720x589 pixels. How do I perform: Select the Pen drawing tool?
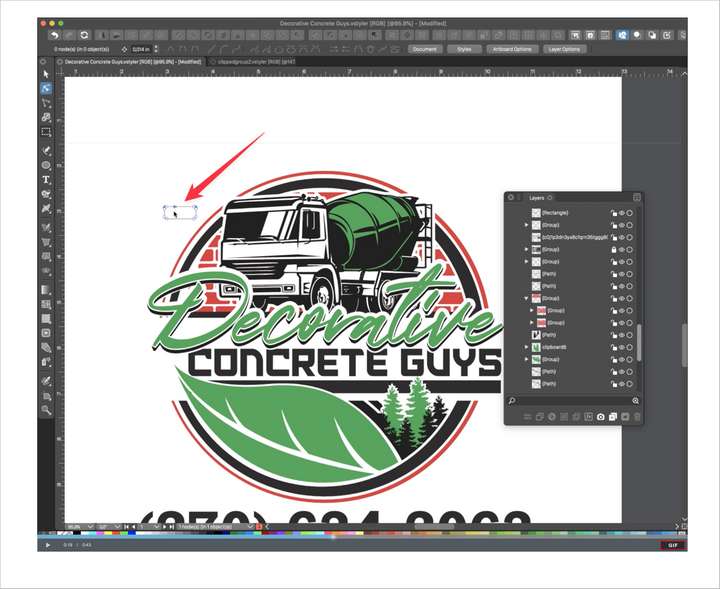coord(46,151)
